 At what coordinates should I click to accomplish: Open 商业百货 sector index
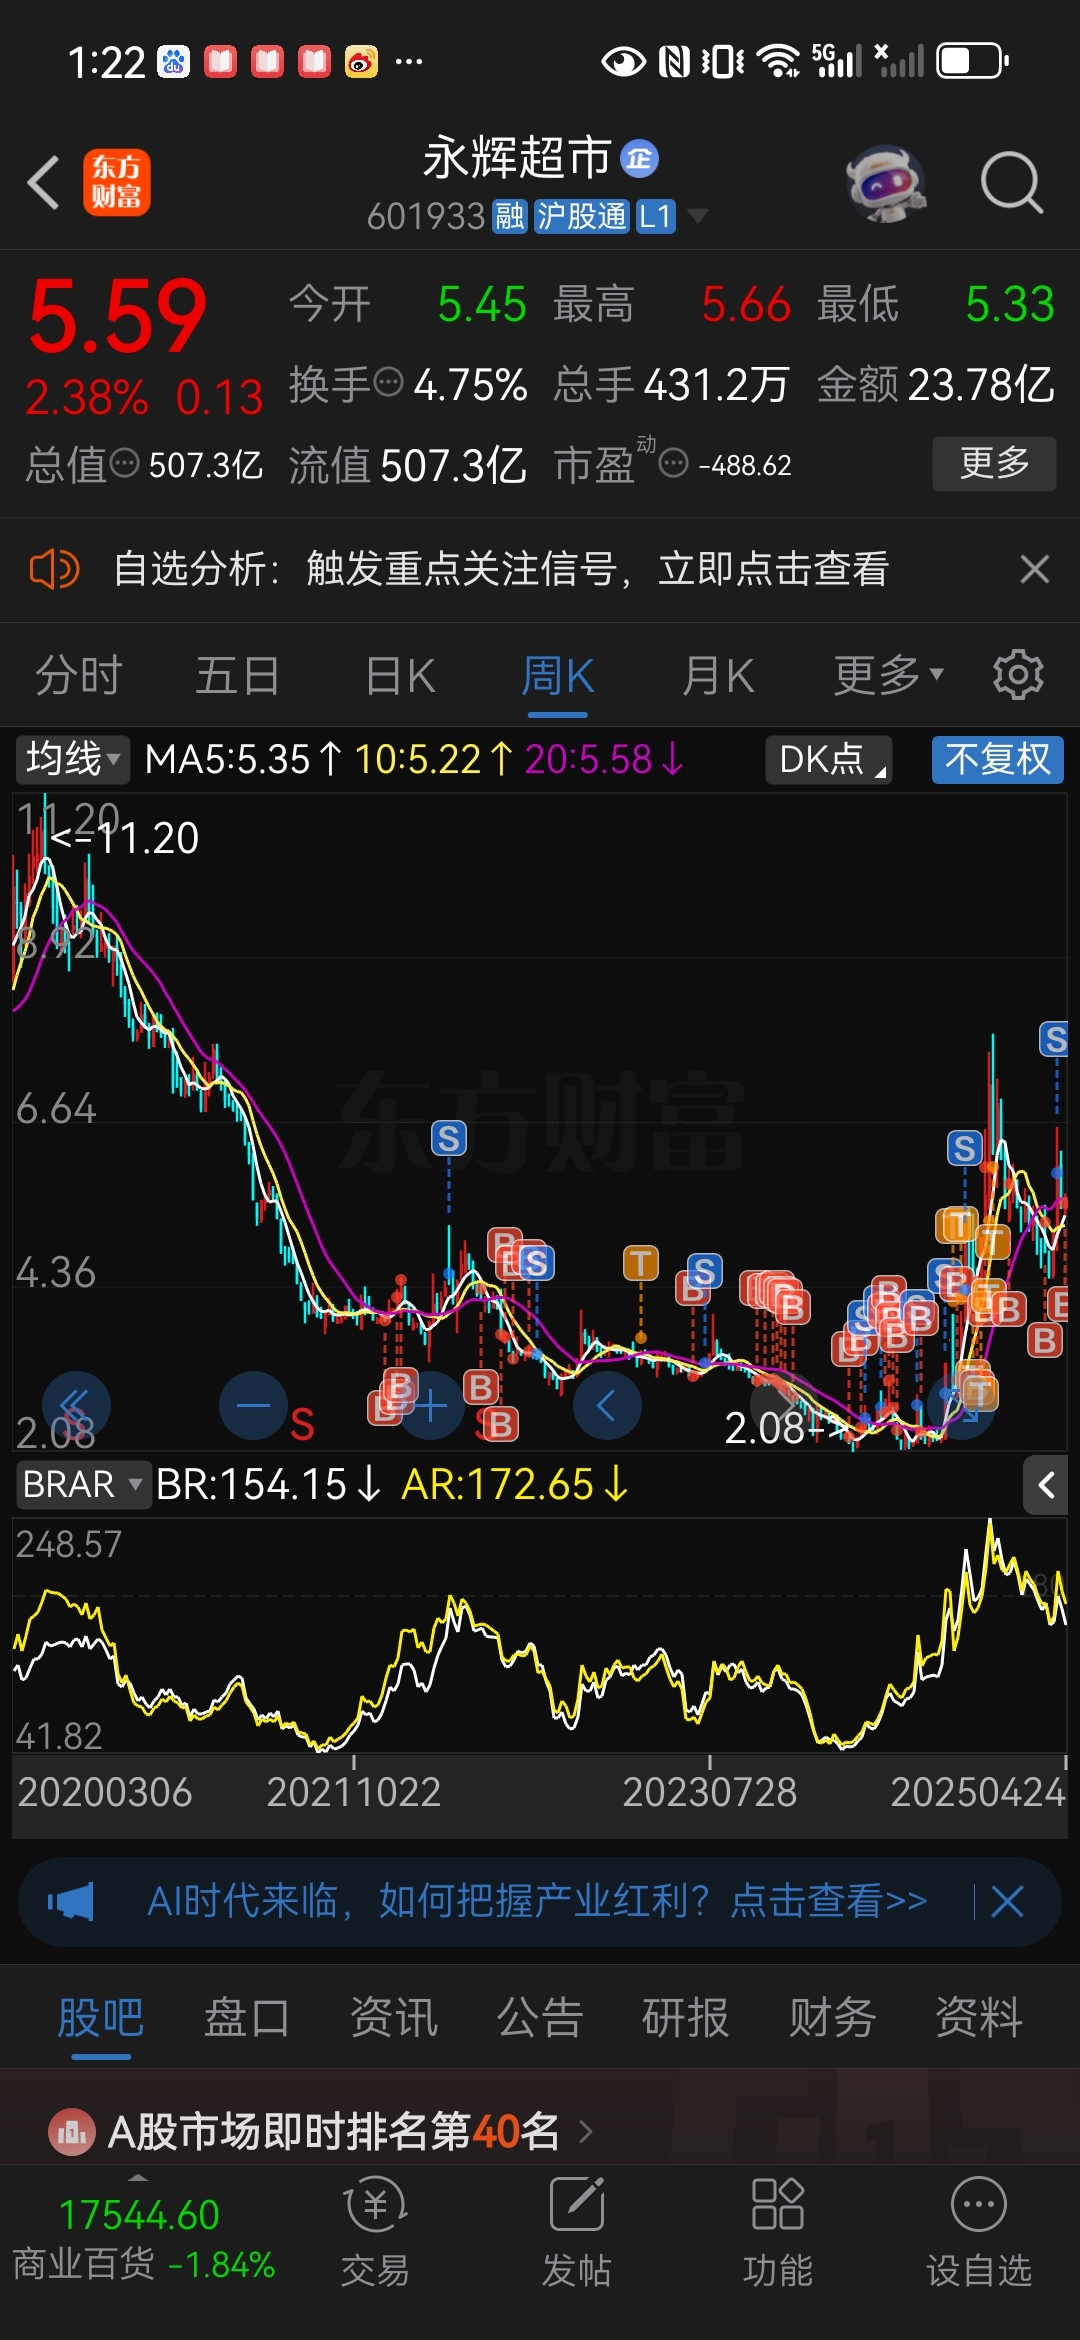click(144, 2239)
